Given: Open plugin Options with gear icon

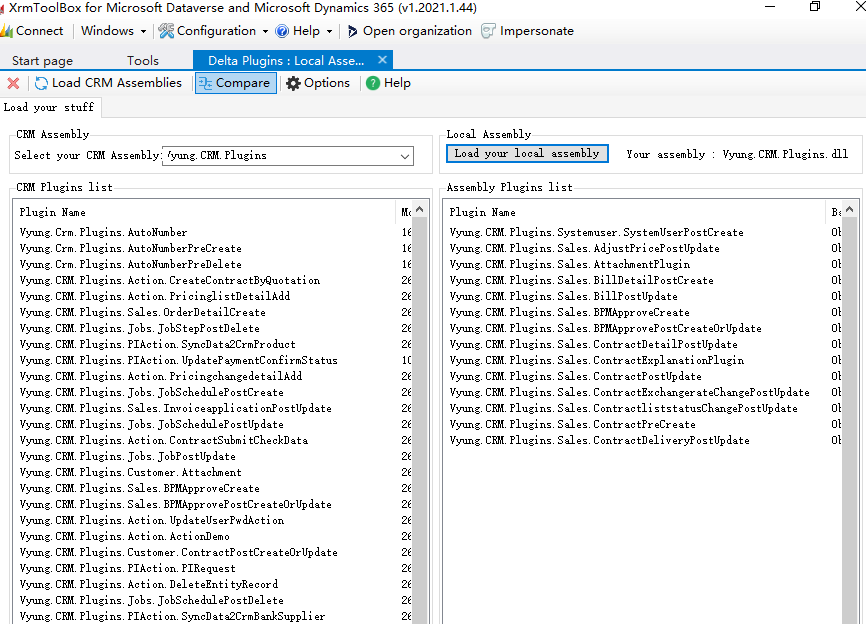Looking at the screenshot, I should click(x=318, y=83).
